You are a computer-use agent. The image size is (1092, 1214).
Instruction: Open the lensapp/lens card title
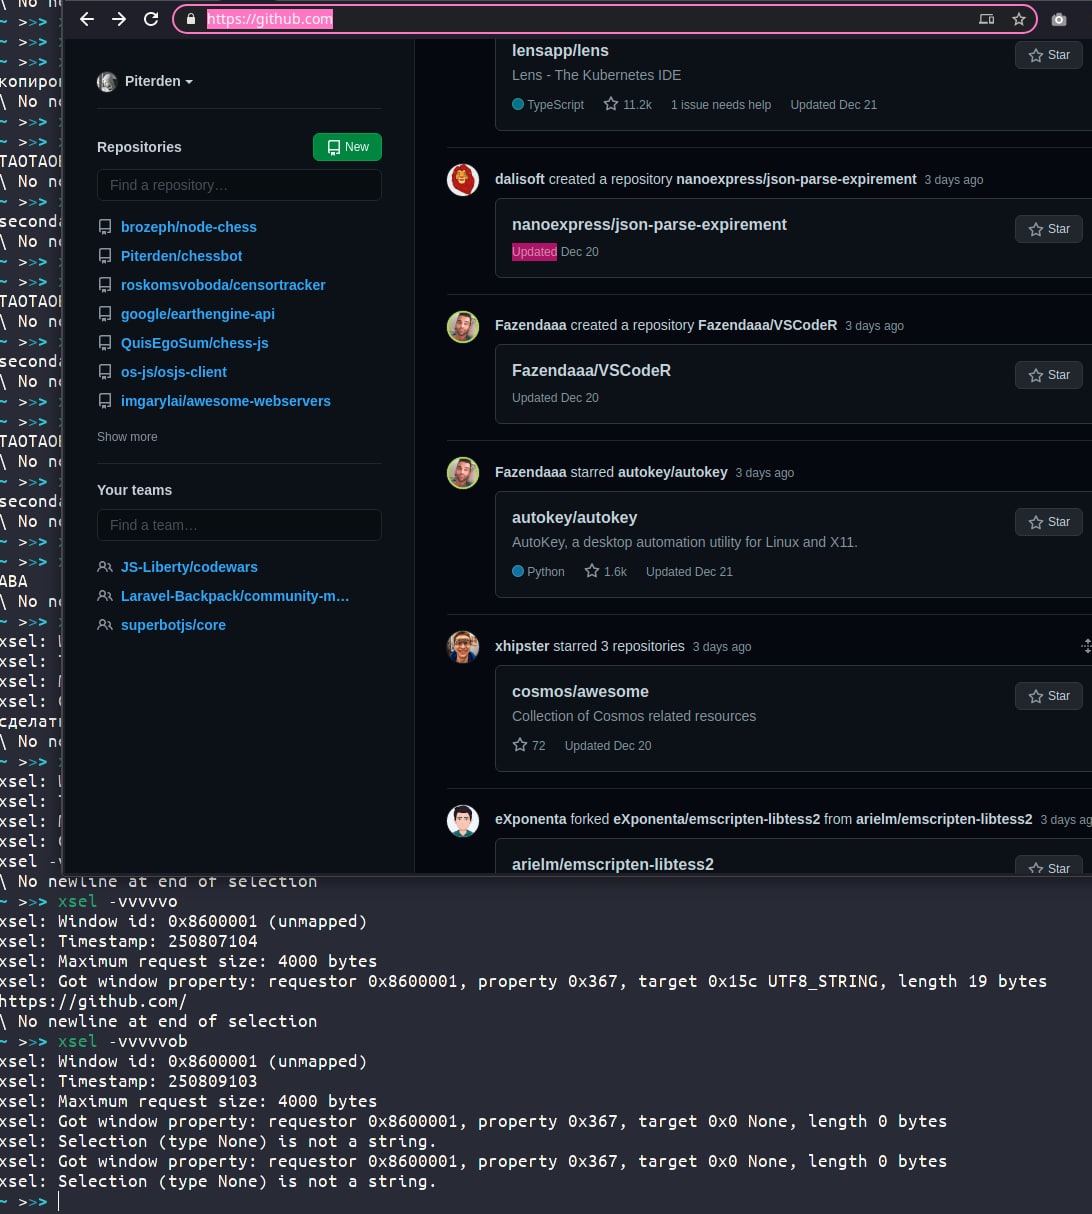[560, 51]
